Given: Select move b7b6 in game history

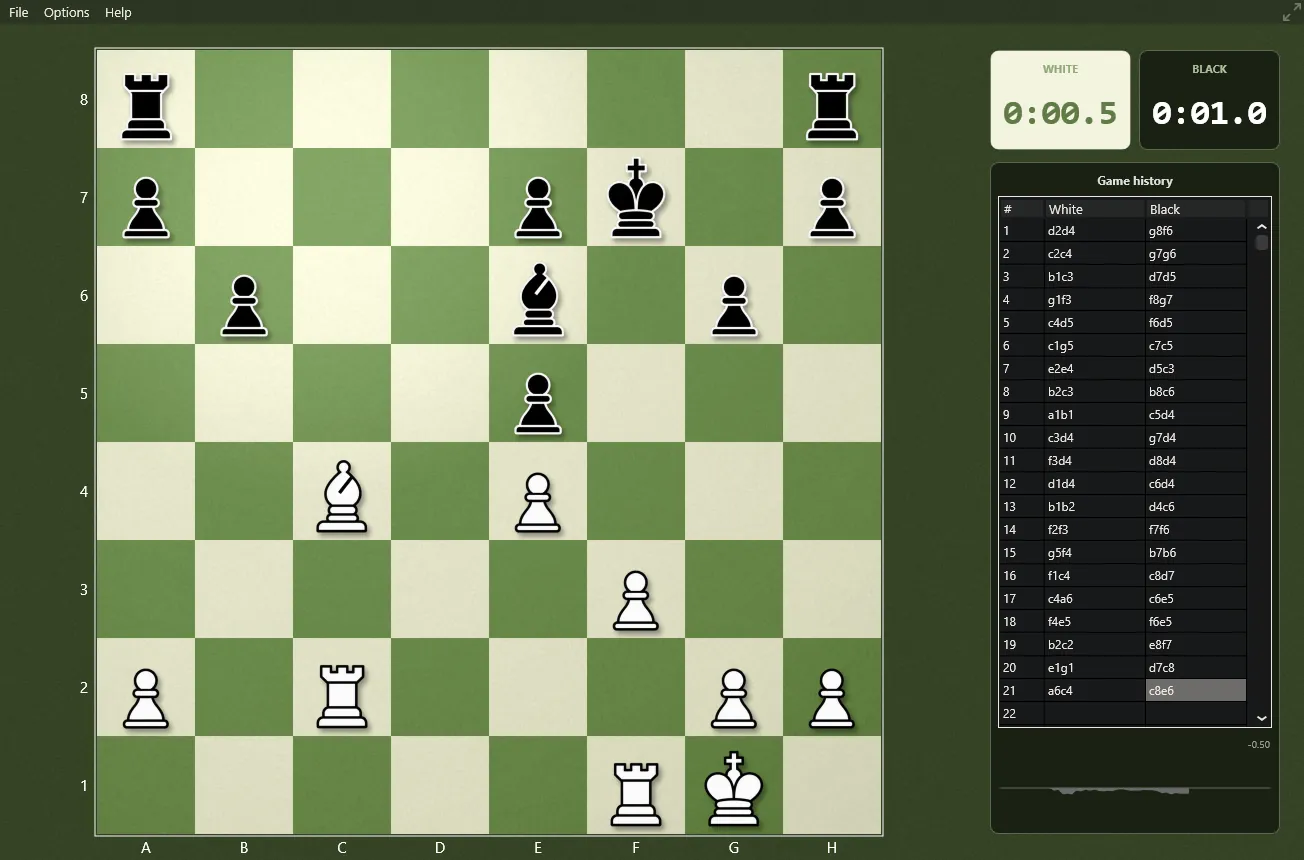Looking at the screenshot, I should click(x=1195, y=552).
